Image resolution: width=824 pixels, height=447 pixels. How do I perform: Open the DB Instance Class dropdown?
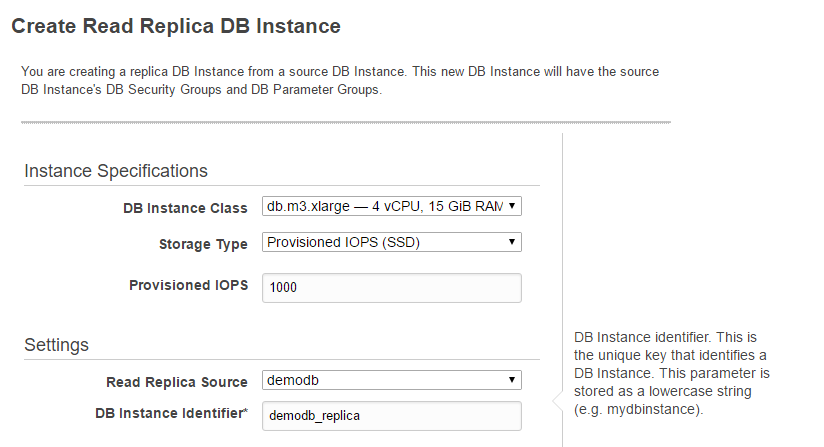pyautogui.click(x=392, y=206)
